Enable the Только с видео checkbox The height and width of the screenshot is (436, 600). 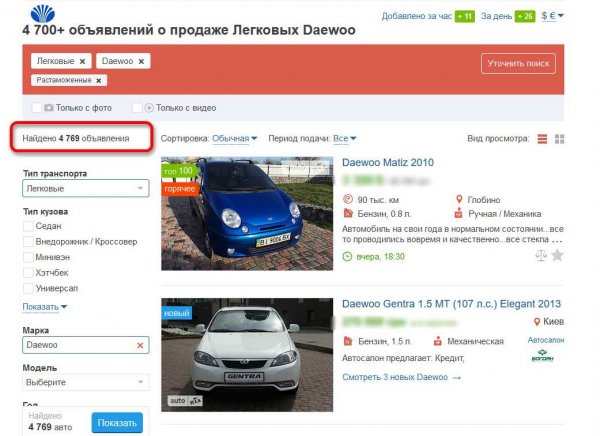137,108
